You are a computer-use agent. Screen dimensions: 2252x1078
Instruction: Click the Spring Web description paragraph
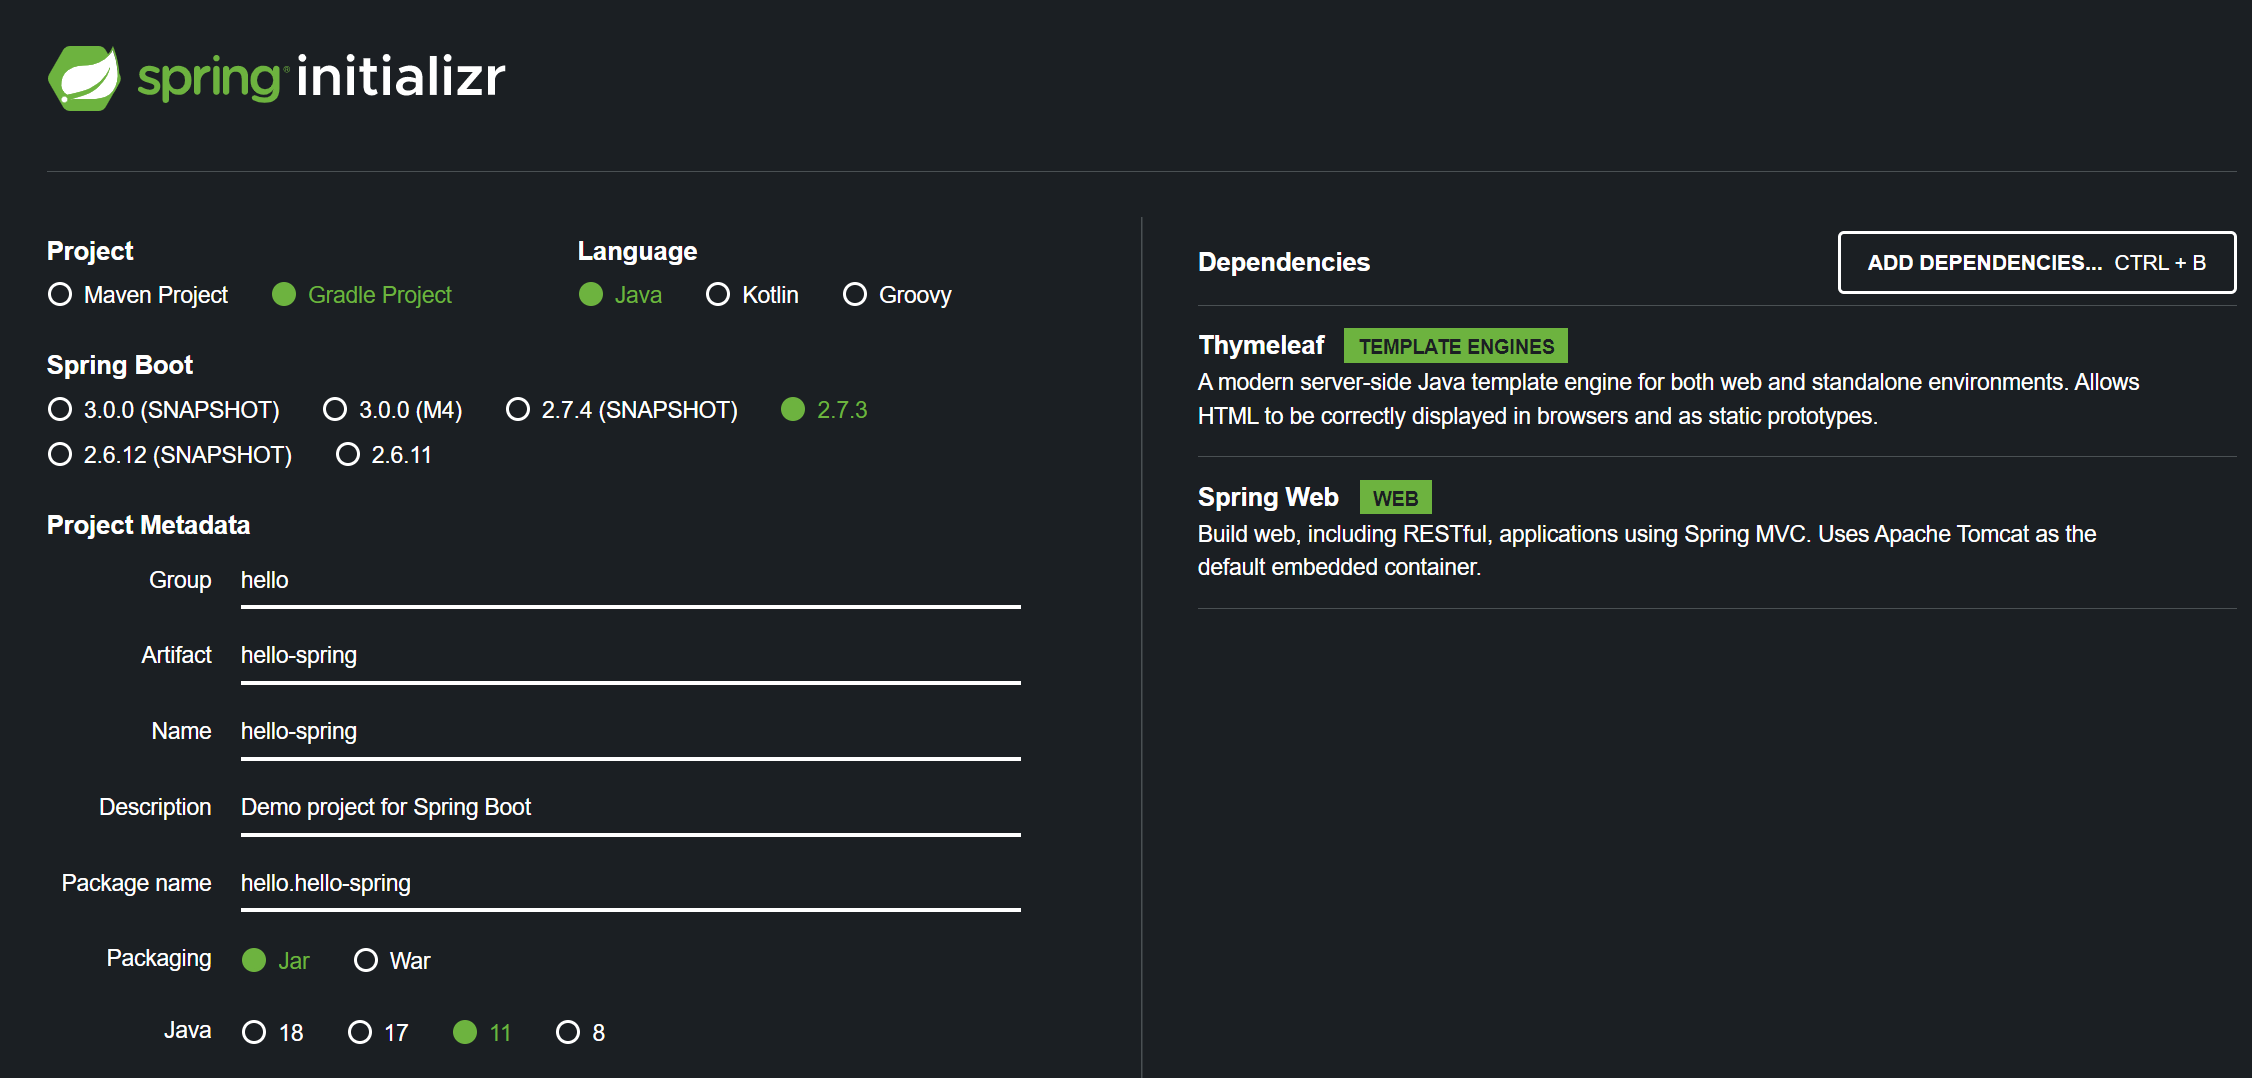click(x=1647, y=551)
